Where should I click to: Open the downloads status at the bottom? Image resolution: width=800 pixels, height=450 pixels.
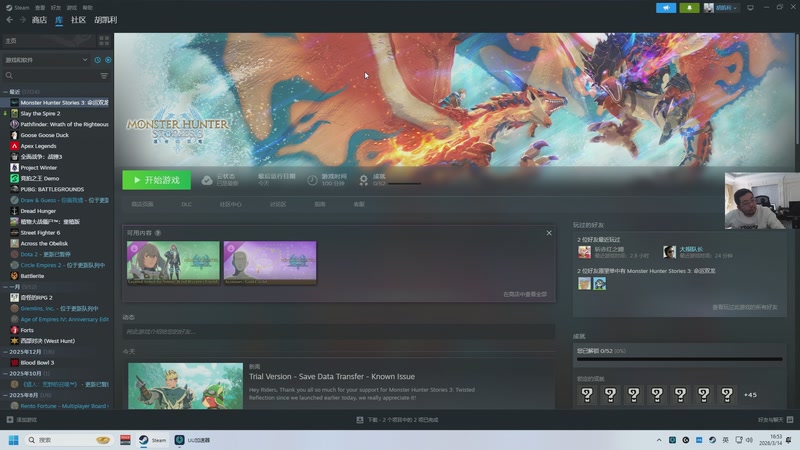(397, 420)
